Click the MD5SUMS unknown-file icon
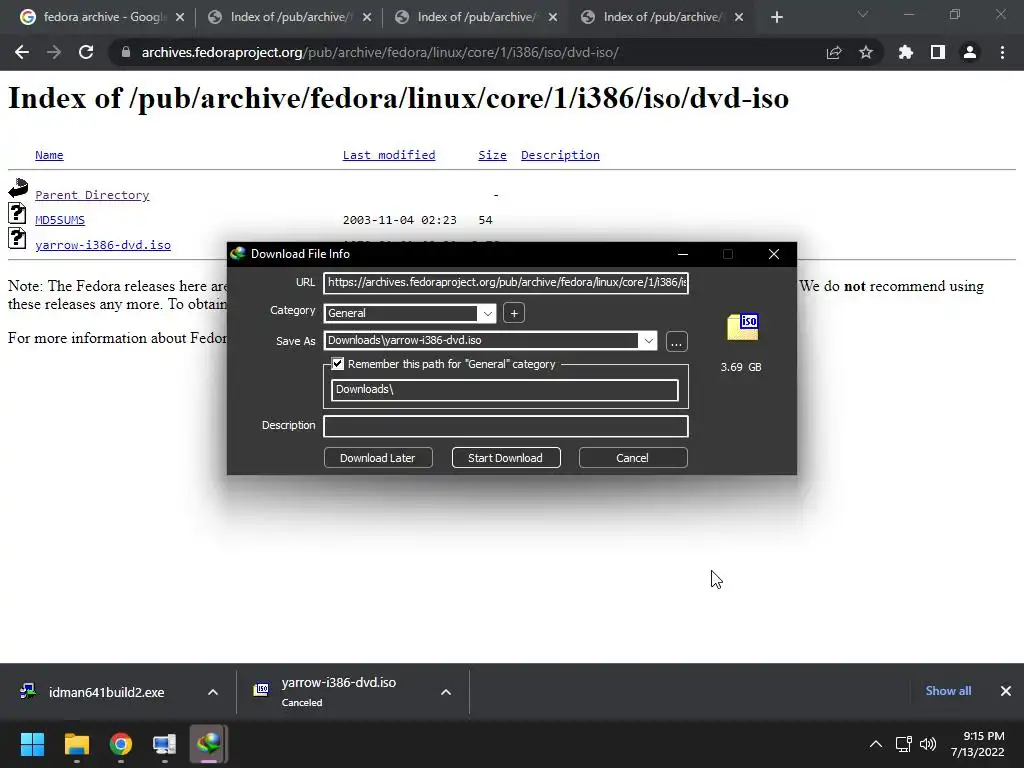Image resolution: width=1024 pixels, height=768 pixels. (x=18, y=213)
